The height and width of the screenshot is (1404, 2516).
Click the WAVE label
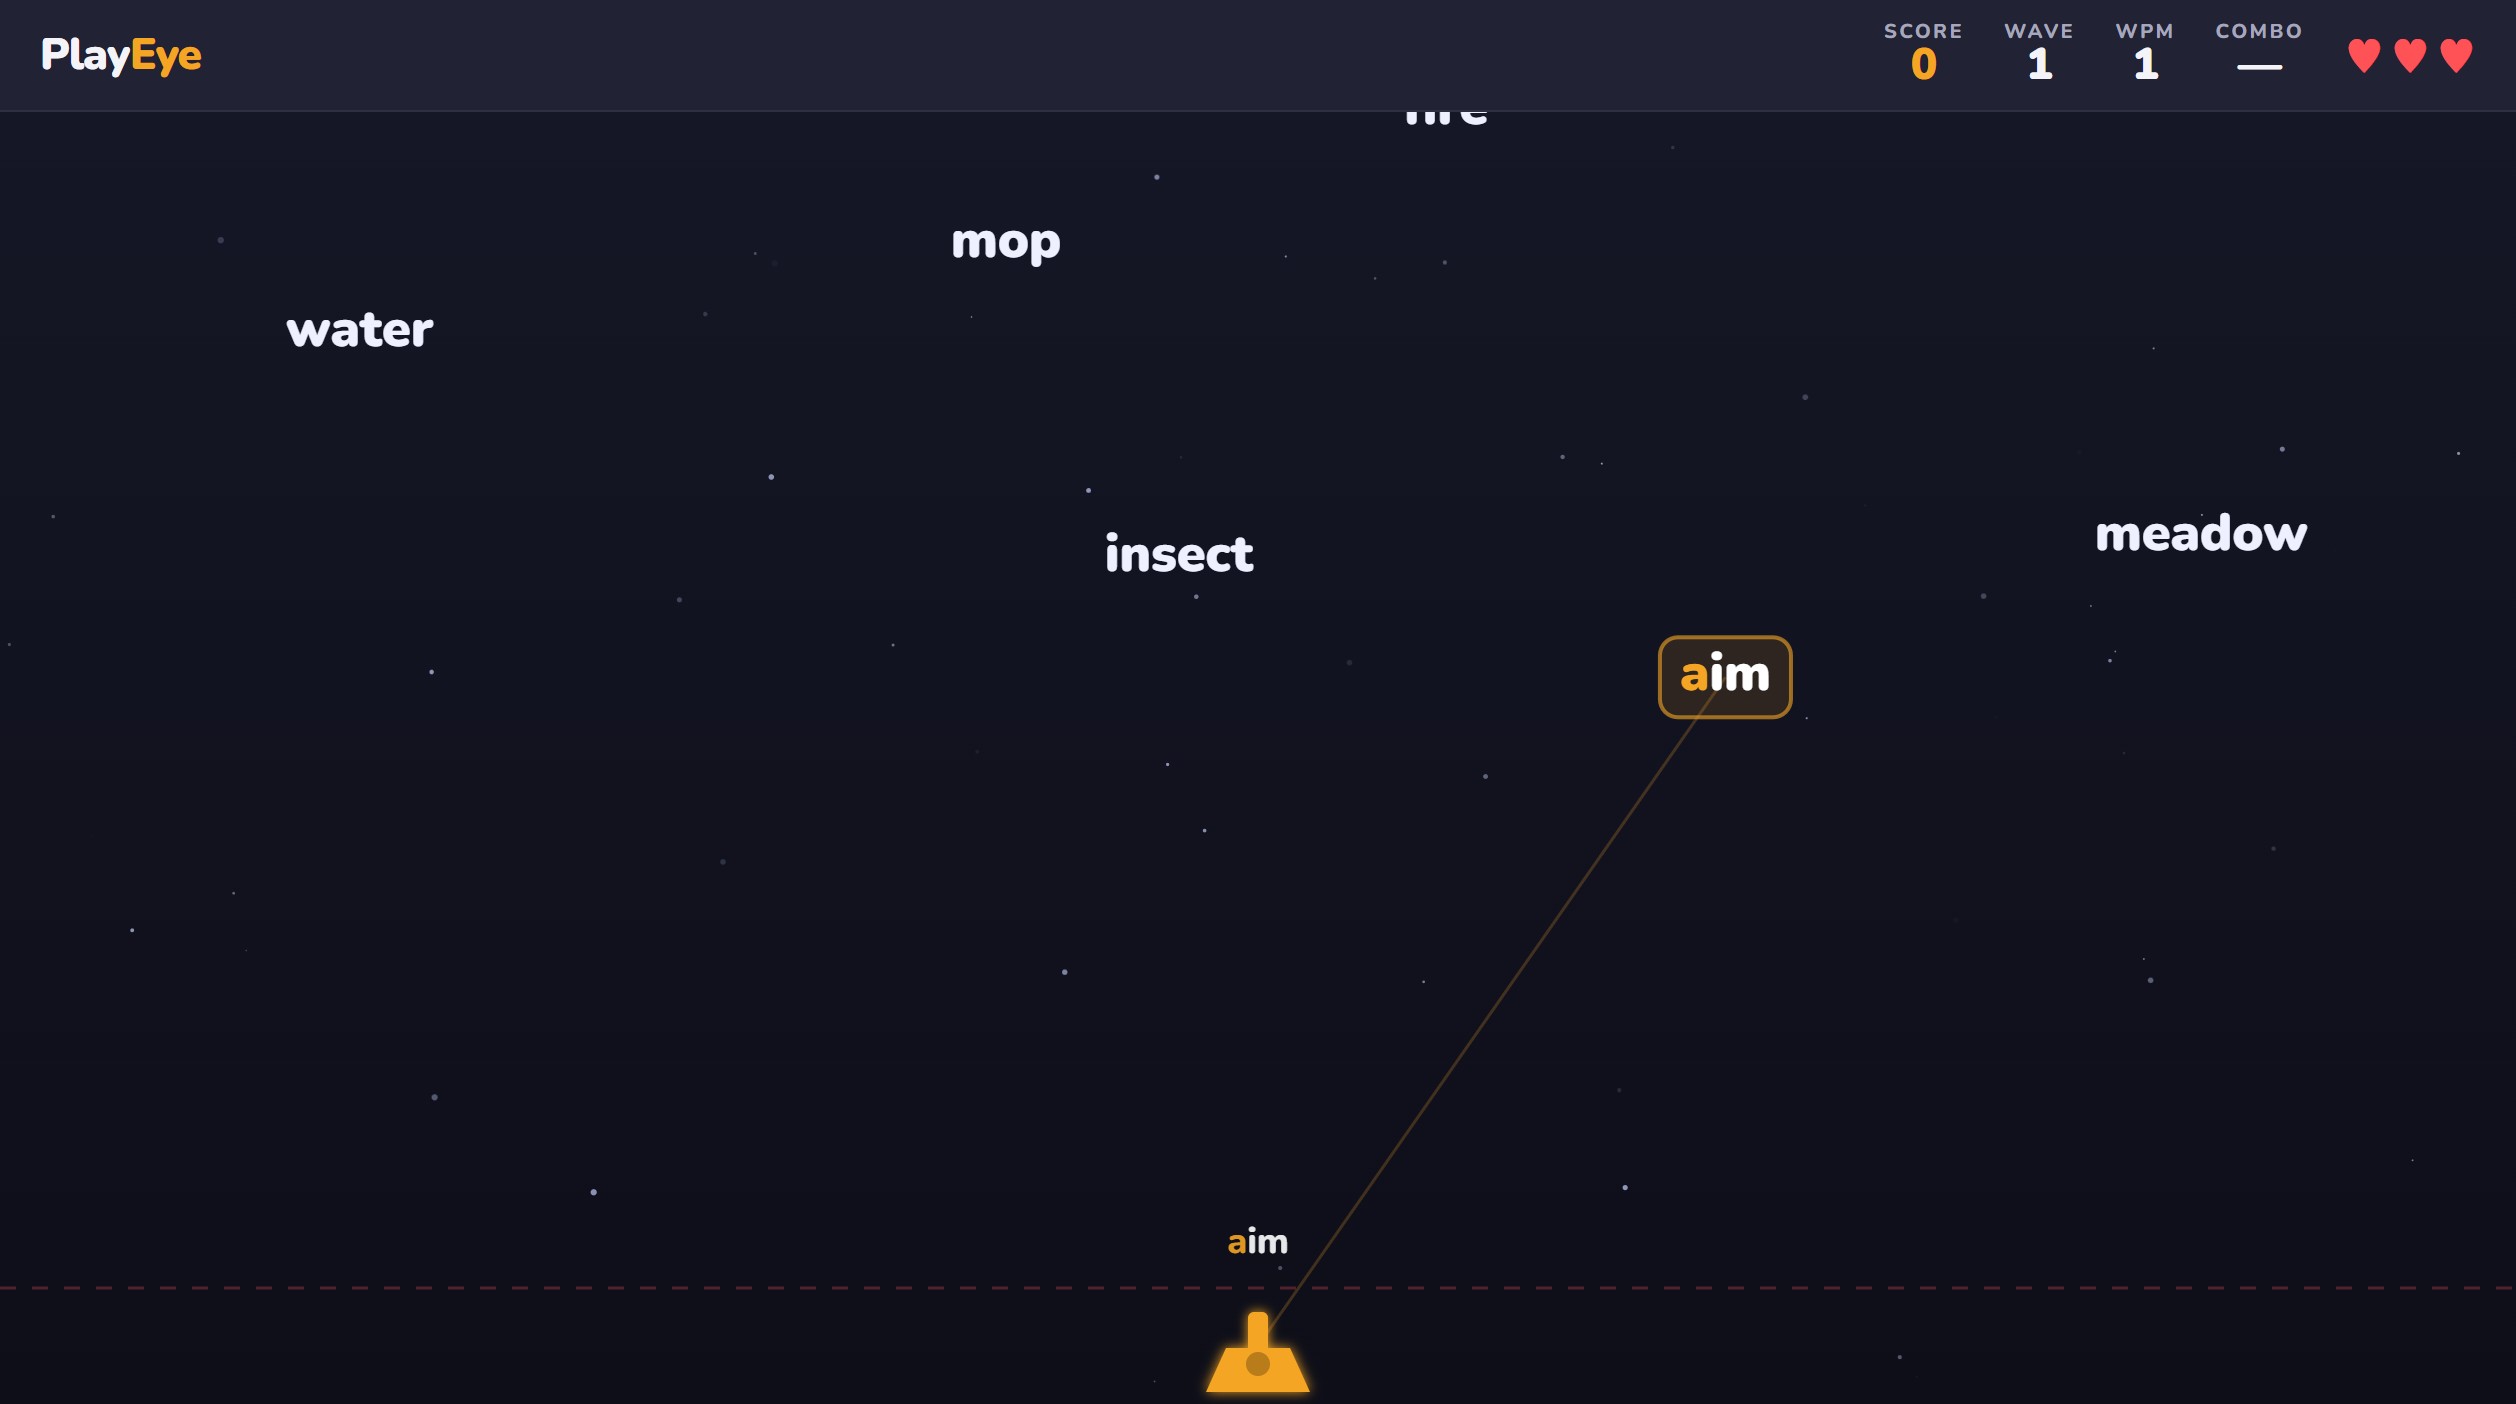pyautogui.click(x=2038, y=31)
